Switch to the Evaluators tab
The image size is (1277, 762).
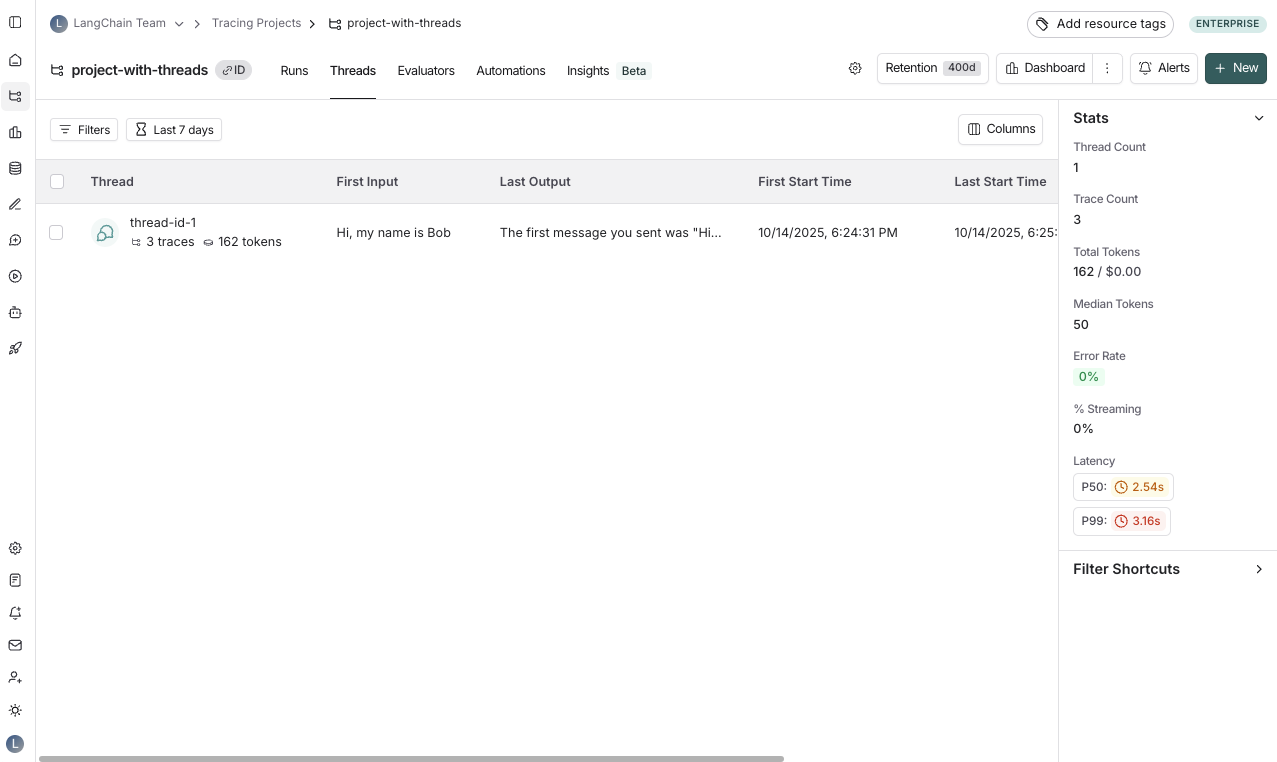(x=426, y=71)
